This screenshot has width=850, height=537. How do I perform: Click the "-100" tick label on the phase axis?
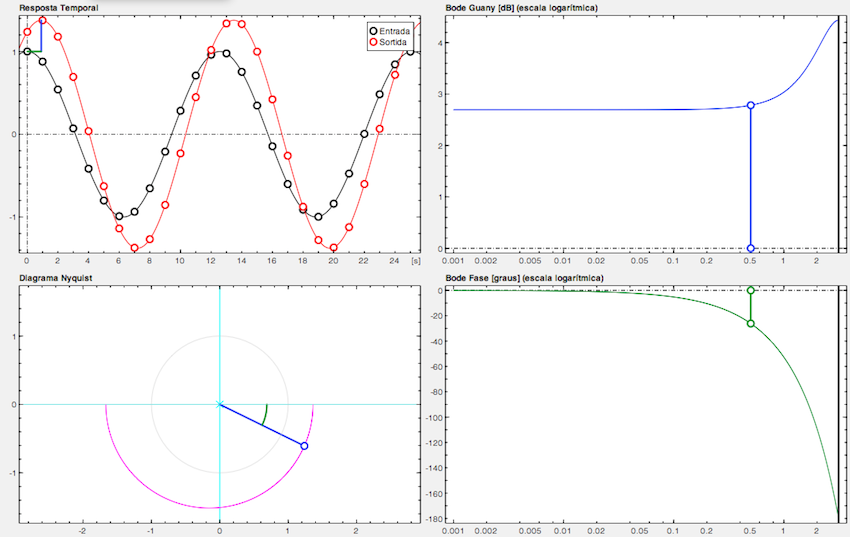(x=435, y=417)
